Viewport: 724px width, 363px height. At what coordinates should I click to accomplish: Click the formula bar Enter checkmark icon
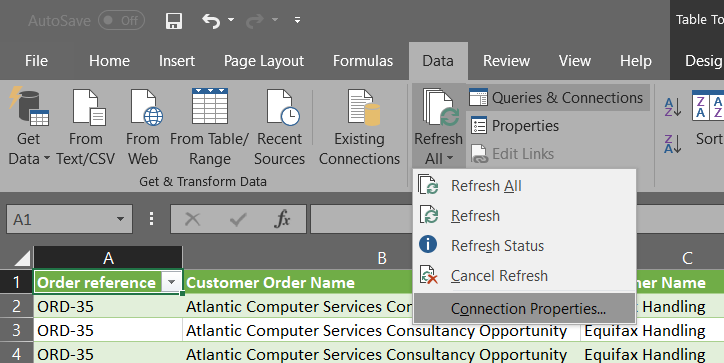tap(238, 219)
